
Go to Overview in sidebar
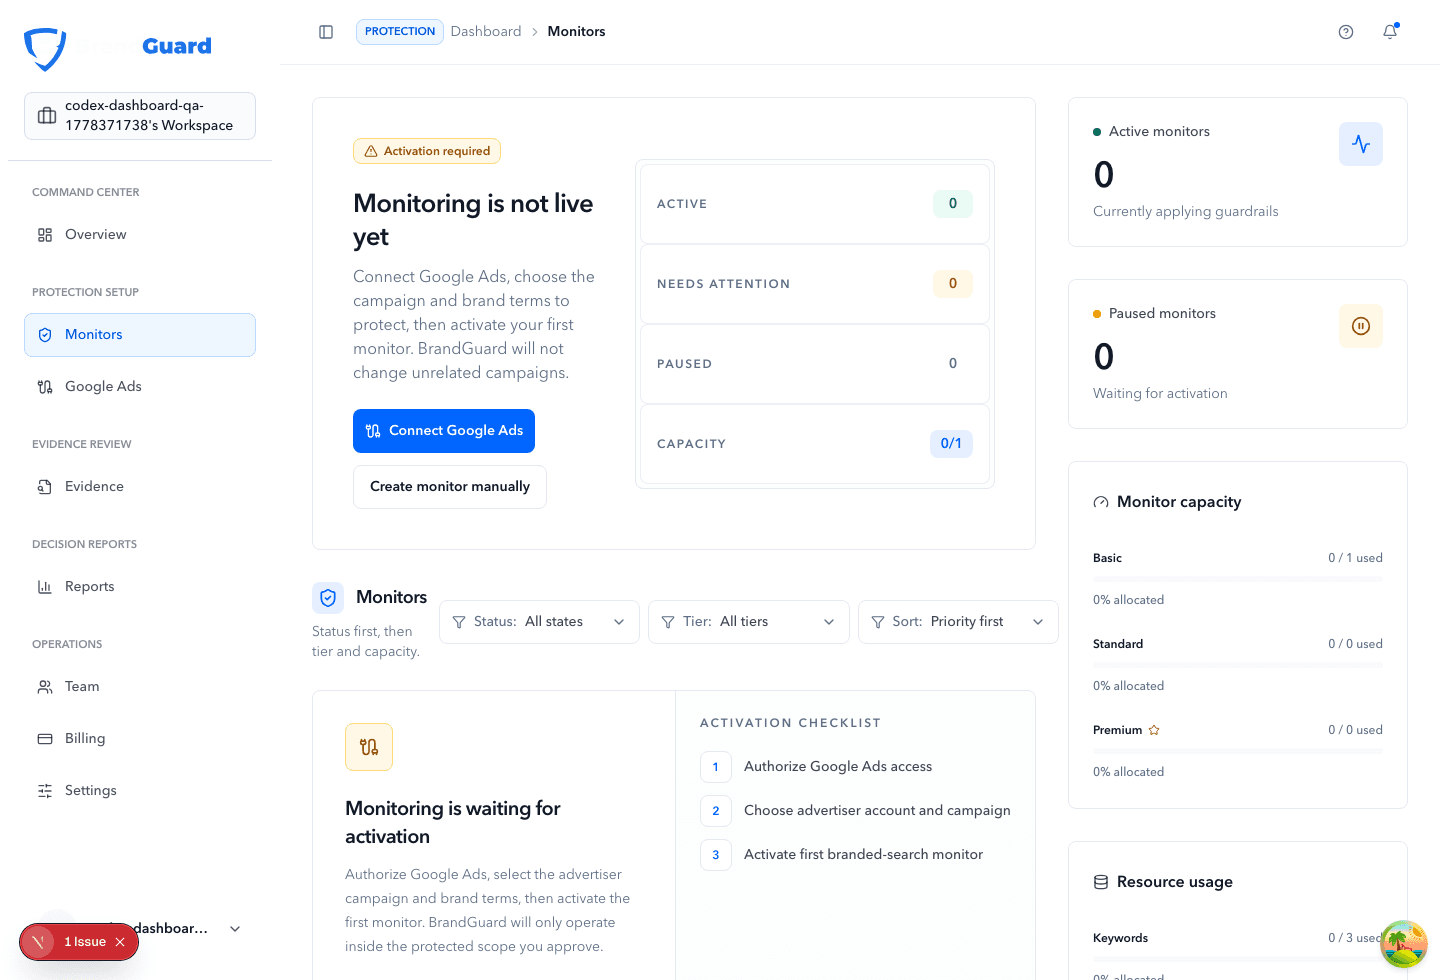[140, 235]
